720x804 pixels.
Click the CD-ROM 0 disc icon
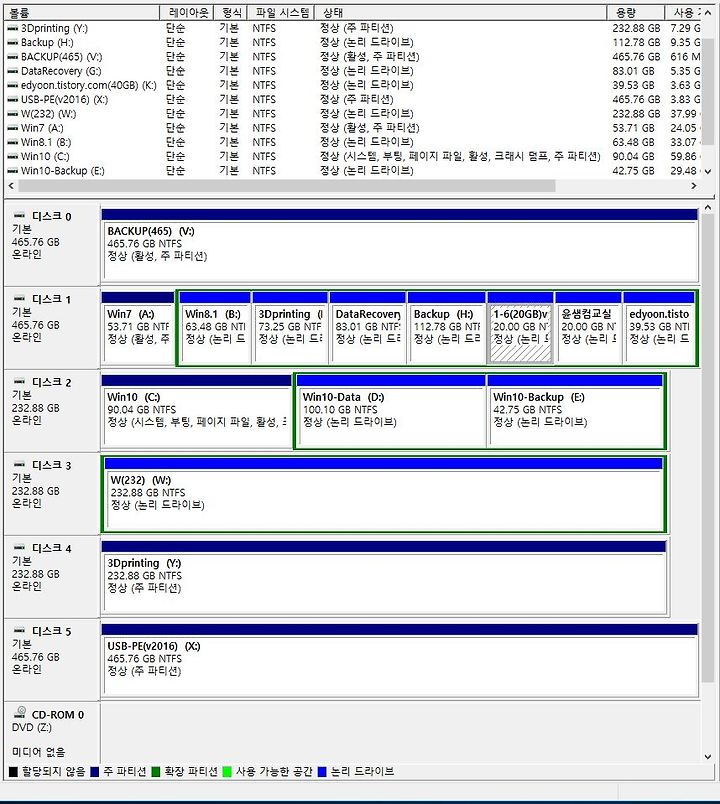click(x=20, y=713)
